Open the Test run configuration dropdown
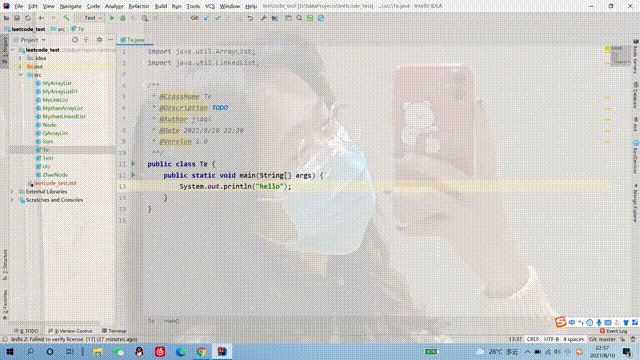The width and height of the screenshot is (640, 360). 89,18
